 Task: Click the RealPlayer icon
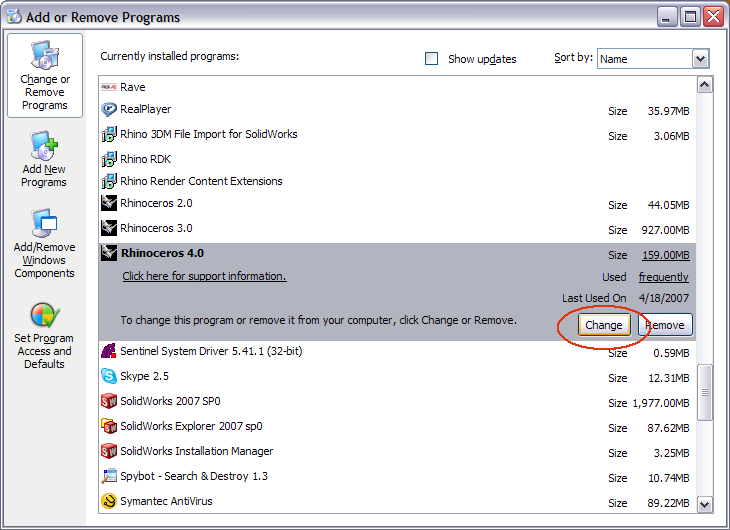tap(108, 109)
